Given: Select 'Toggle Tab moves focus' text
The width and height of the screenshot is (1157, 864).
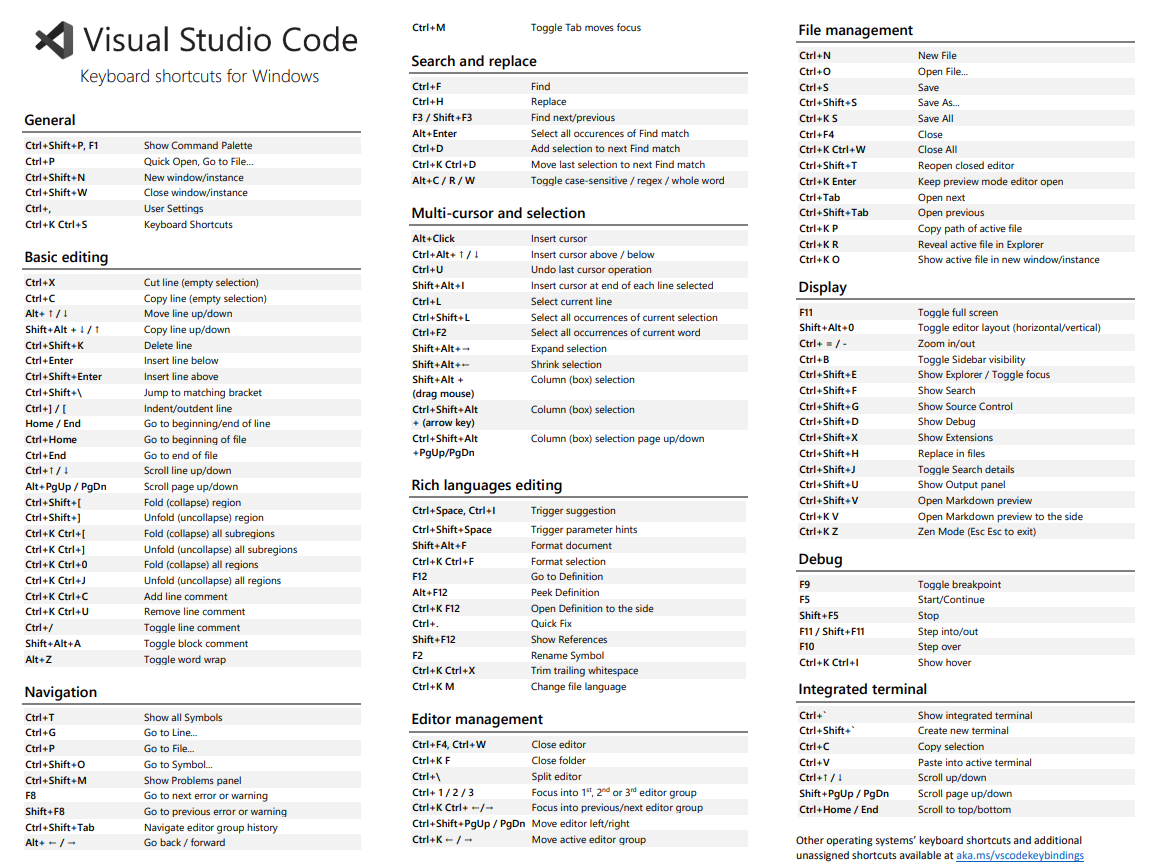Looking at the screenshot, I should point(585,27).
